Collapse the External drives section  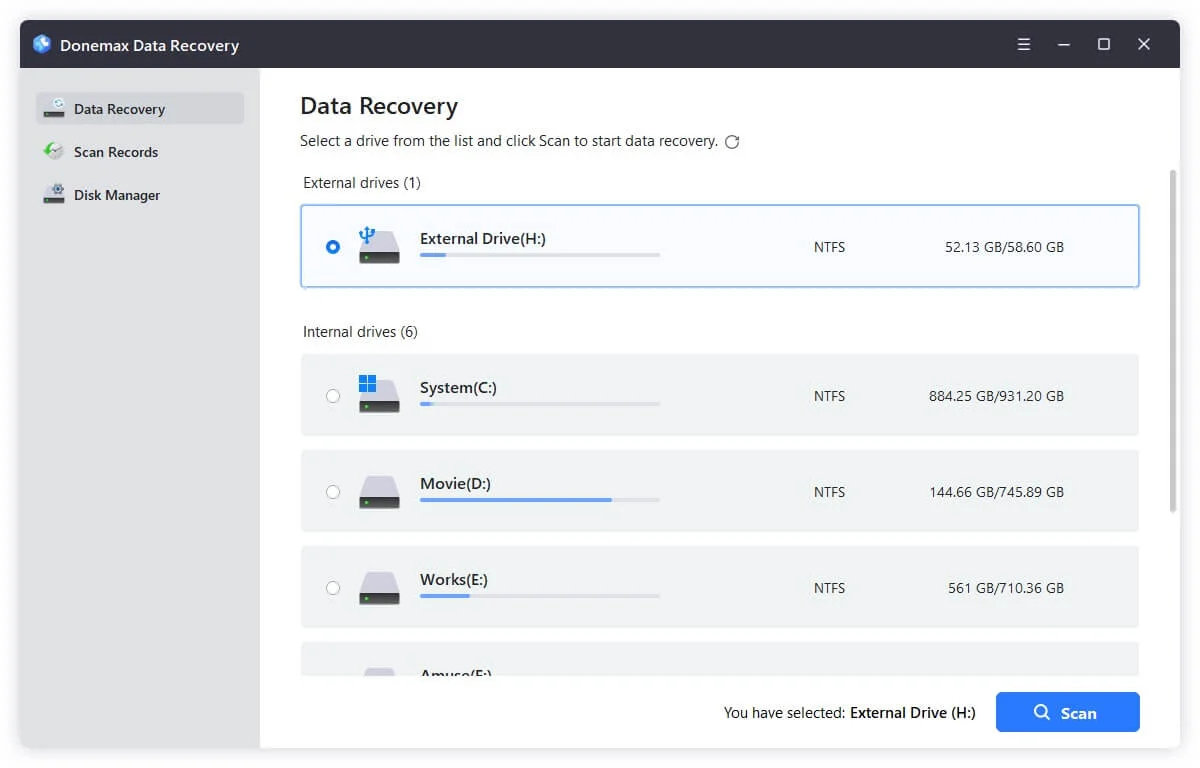(x=361, y=183)
